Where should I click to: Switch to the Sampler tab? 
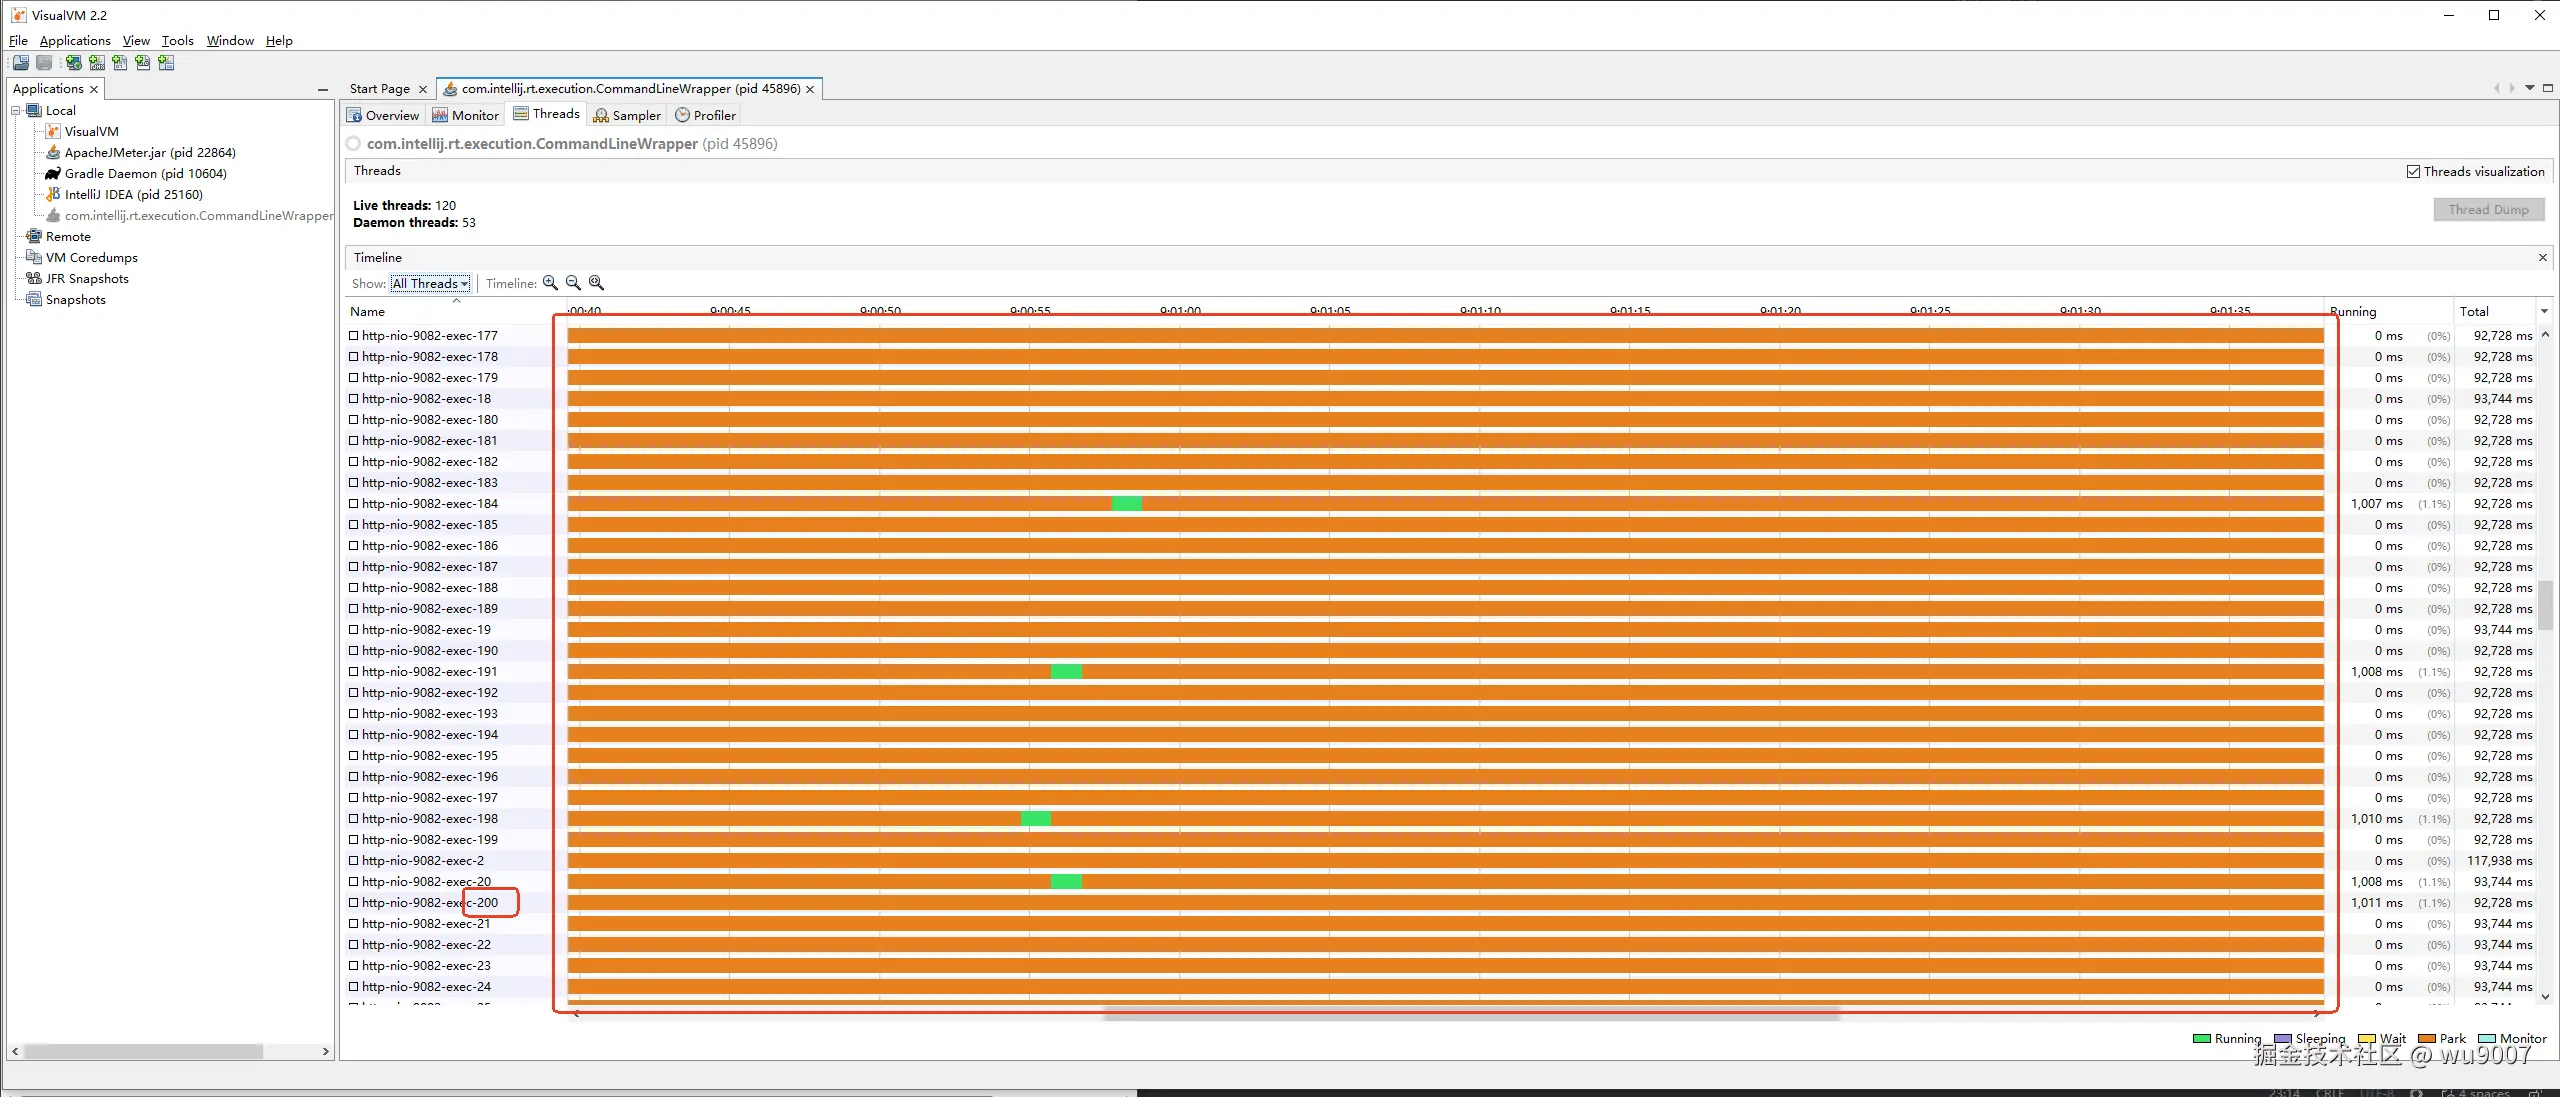[x=627, y=116]
